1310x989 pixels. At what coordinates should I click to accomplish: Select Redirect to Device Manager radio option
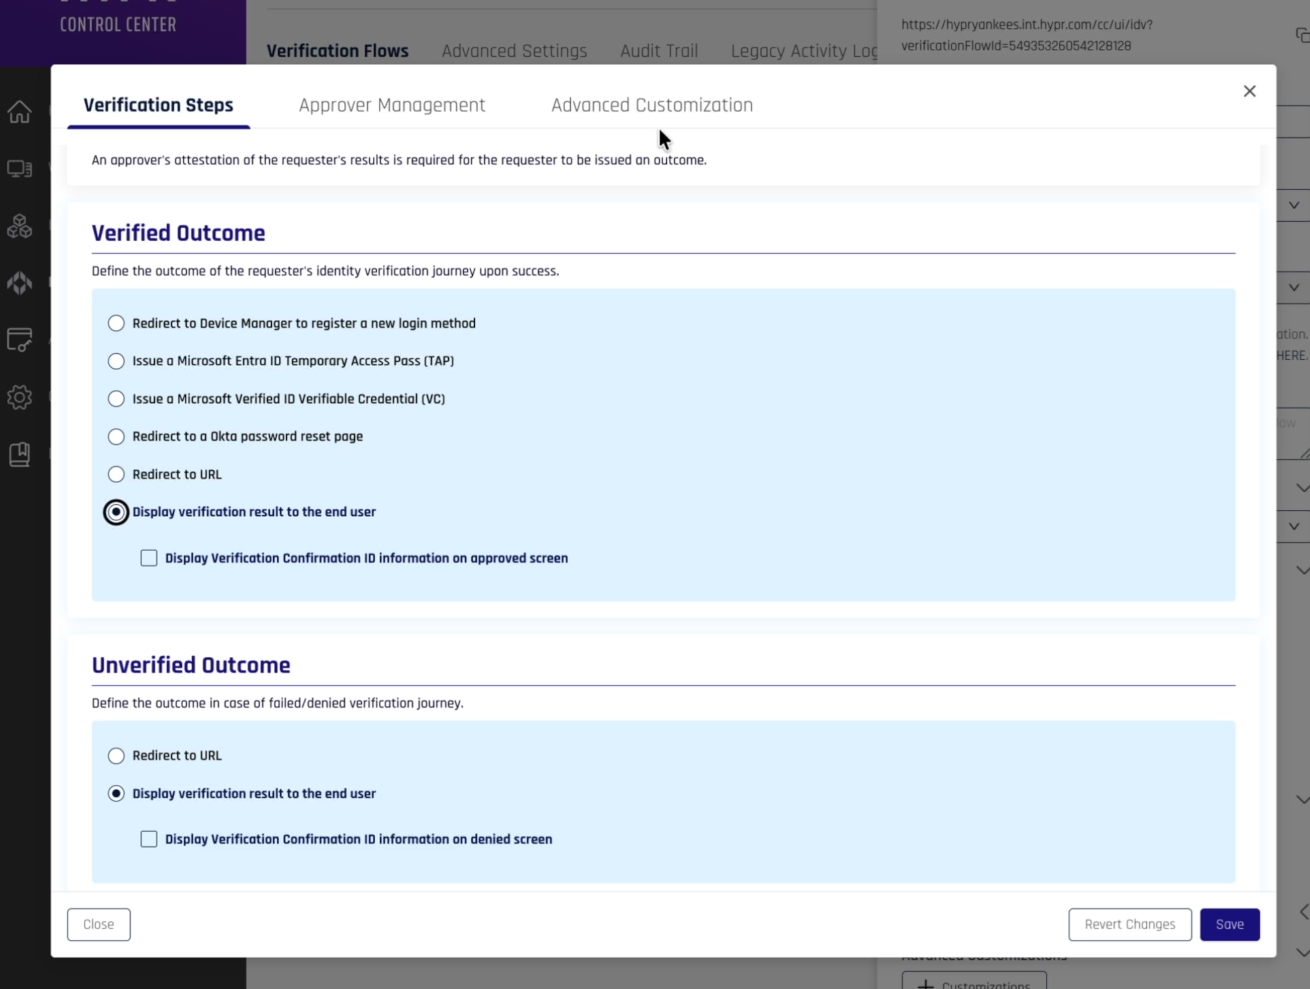pos(116,323)
